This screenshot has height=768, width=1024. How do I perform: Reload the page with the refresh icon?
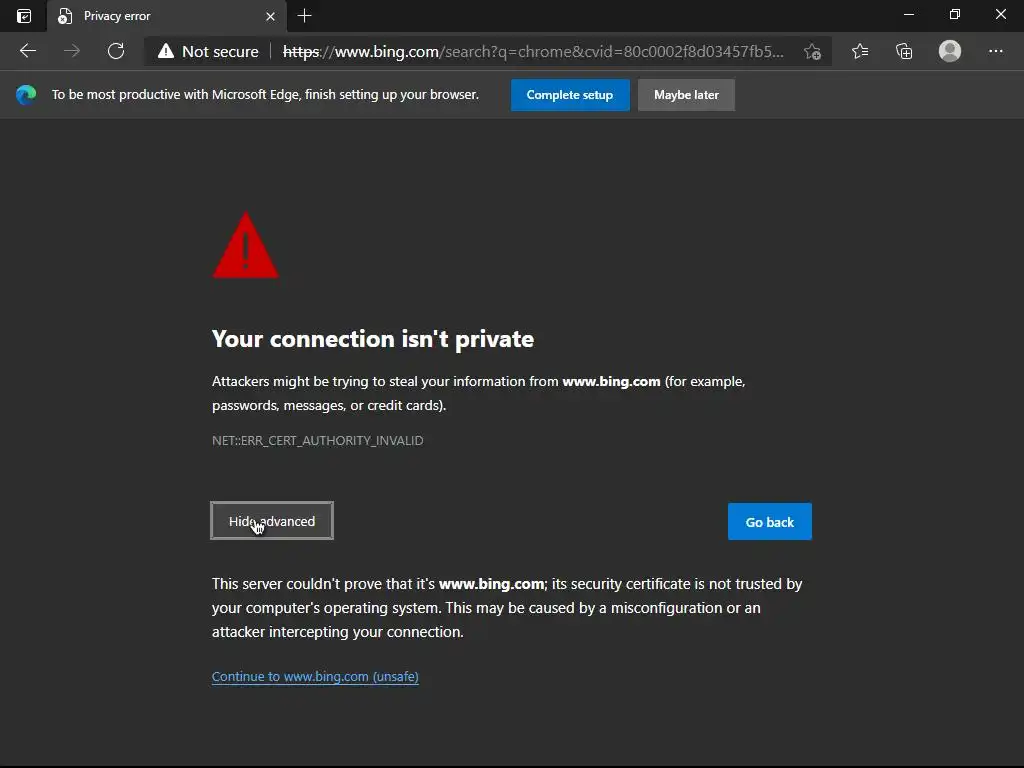pyautogui.click(x=116, y=51)
